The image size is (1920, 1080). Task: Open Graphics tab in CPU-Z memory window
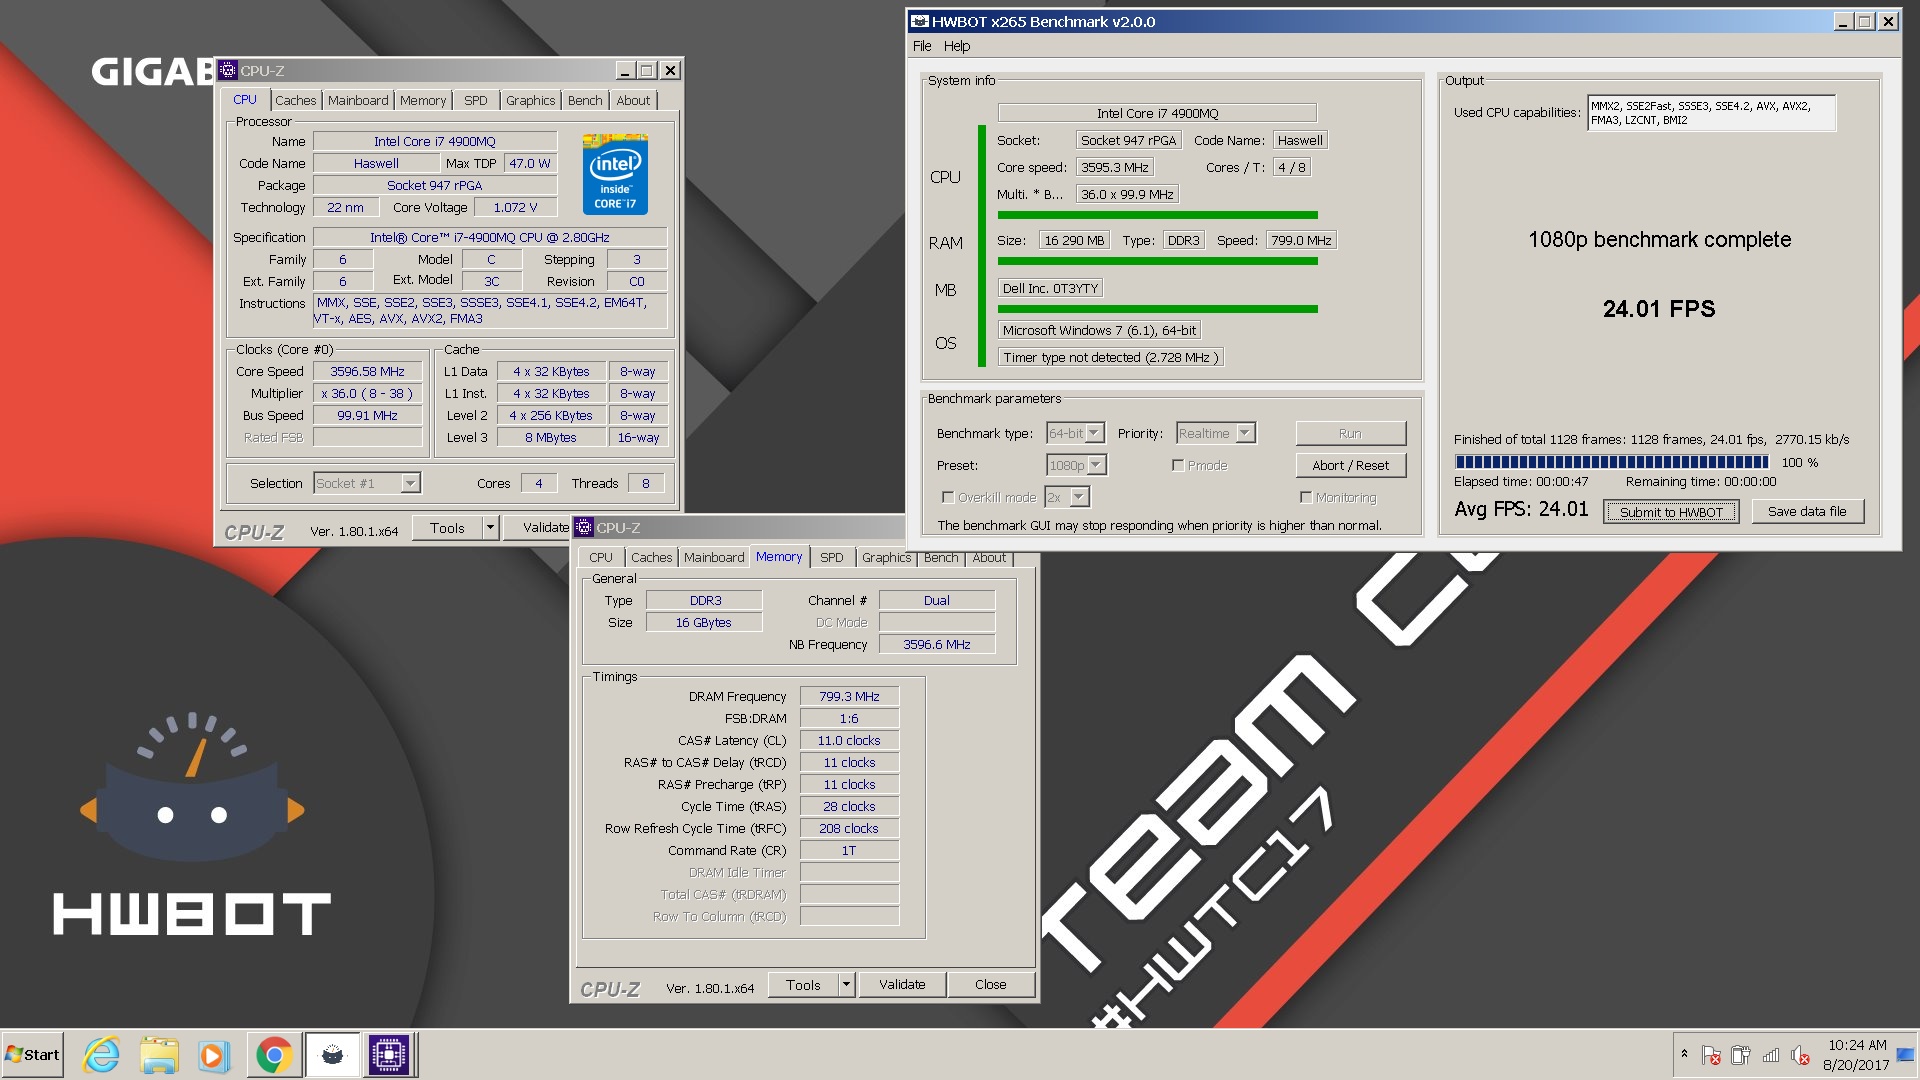coord(886,557)
